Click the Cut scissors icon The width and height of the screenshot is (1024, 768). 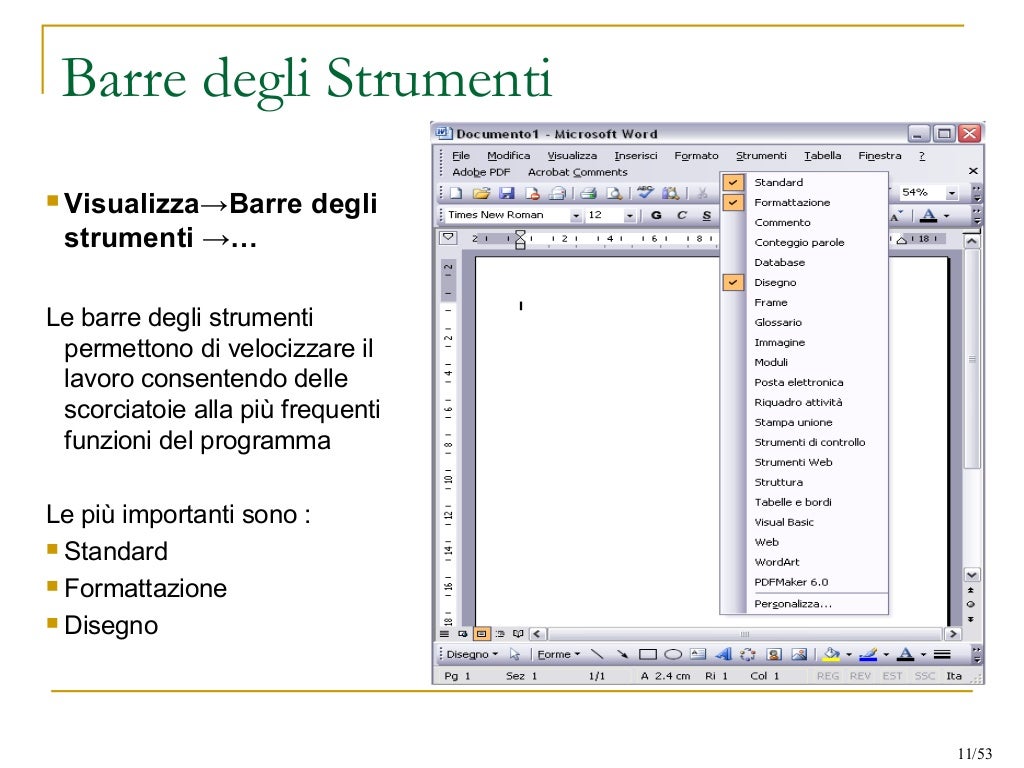(x=702, y=193)
